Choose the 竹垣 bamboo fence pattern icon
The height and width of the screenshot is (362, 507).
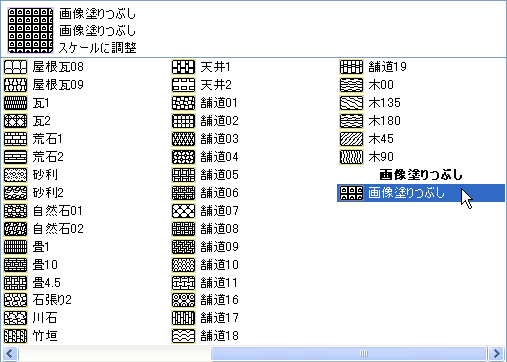pyautogui.click(x=15, y=336)
